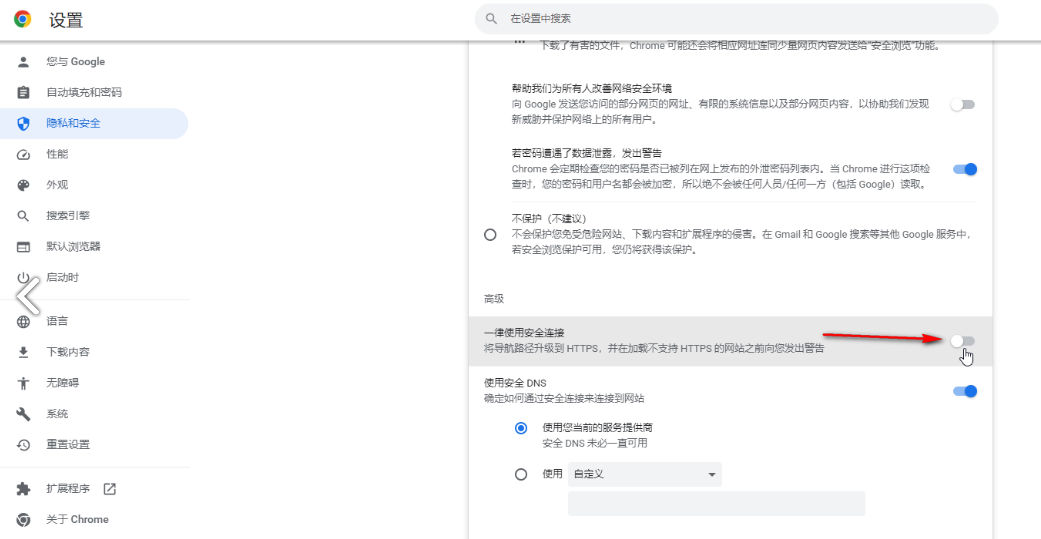Click the external link icon beside 扩展程序
The image size is (1041, 539).
coord(110,489)
